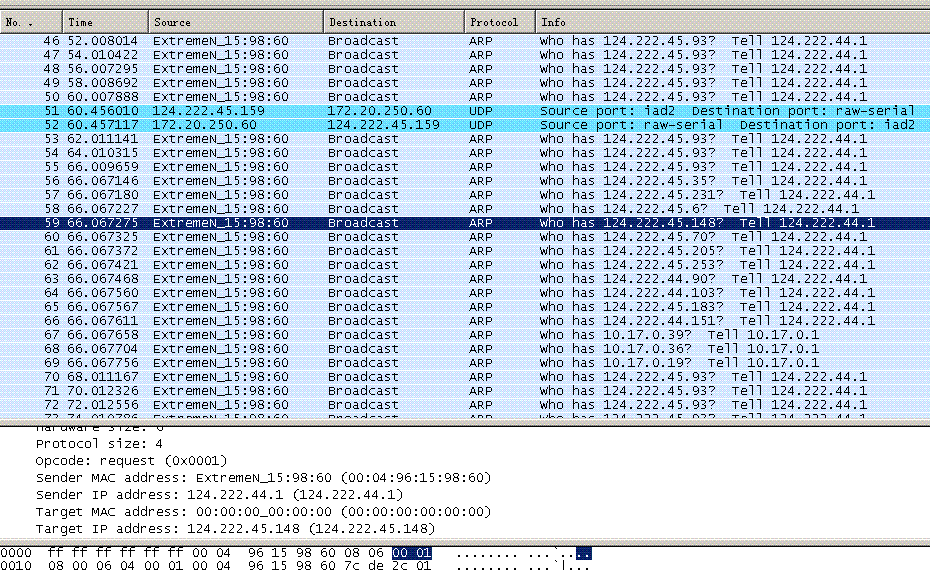Select the Sender IP address field
930x570 pixels.
[x=219, y=494]
